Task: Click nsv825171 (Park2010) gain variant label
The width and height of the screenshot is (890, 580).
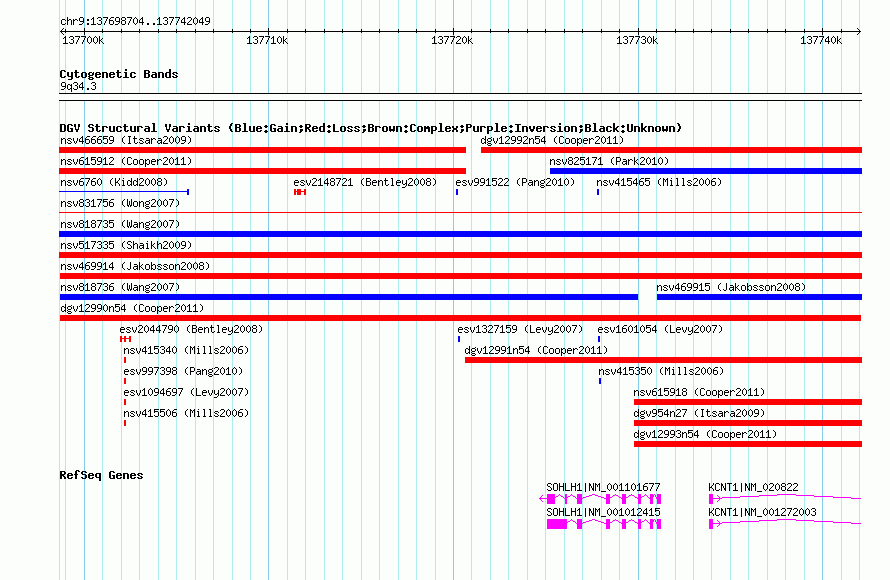Action: pyautogui.click(x=609, y=161)
